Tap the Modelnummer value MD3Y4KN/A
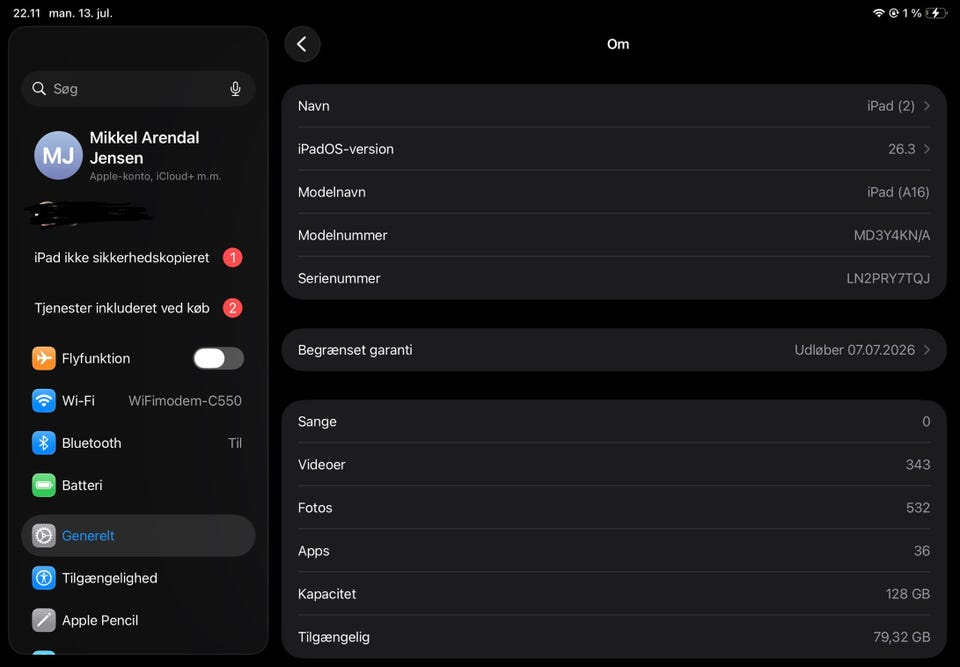Viewport: 960px width, 667px height. [891, 235]
